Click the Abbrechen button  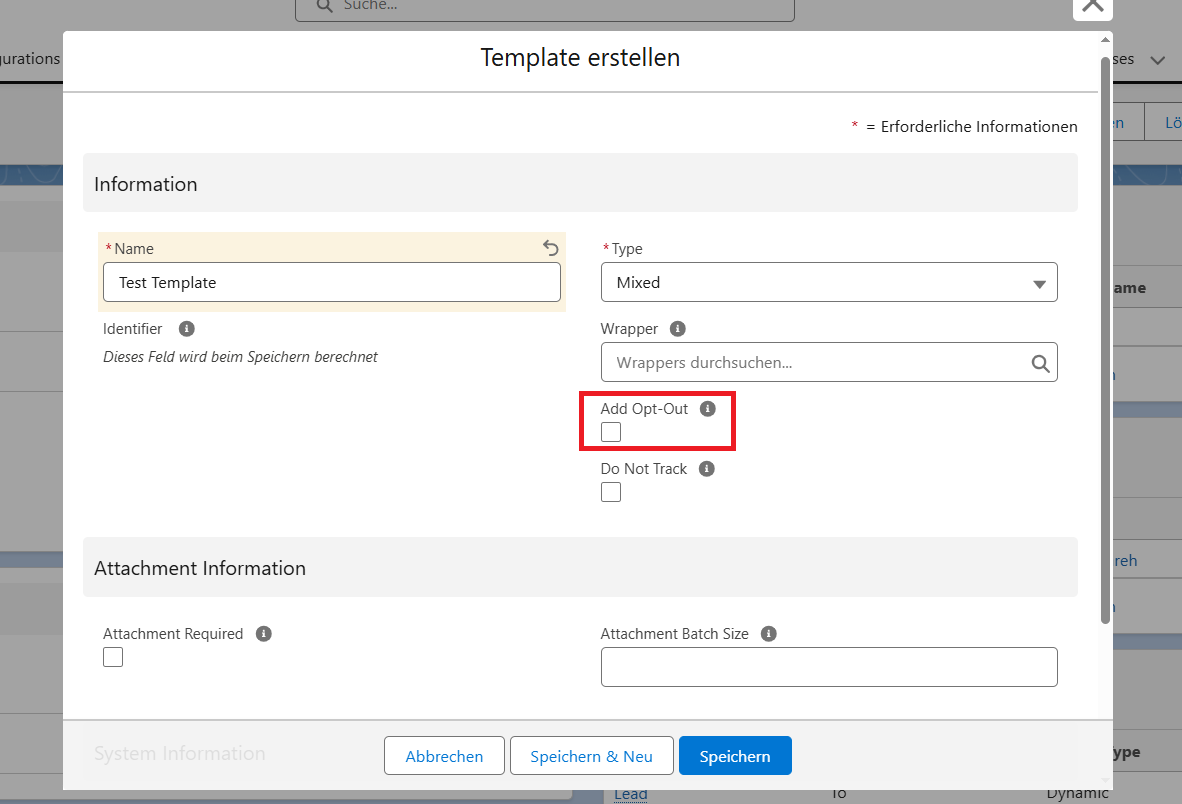point(444,756)
